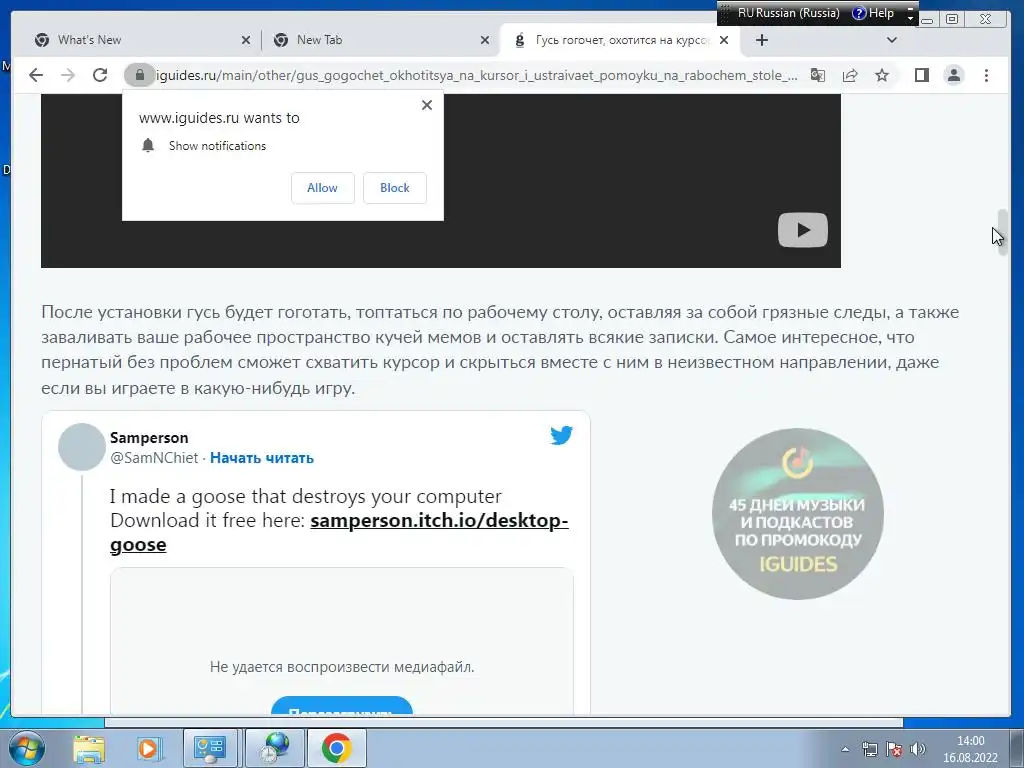Viewport: 1024px width, 768px height.
Task: Open the language bar options arrow
Action: click(x=910, y=19)
